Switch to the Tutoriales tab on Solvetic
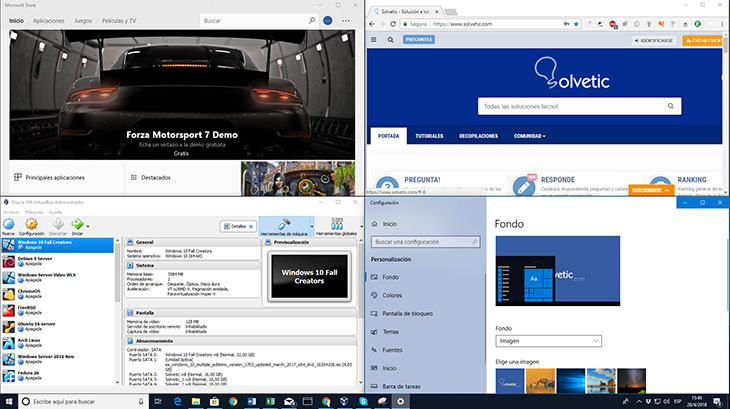This screenshot has width=730, height=409. point(429,136)
